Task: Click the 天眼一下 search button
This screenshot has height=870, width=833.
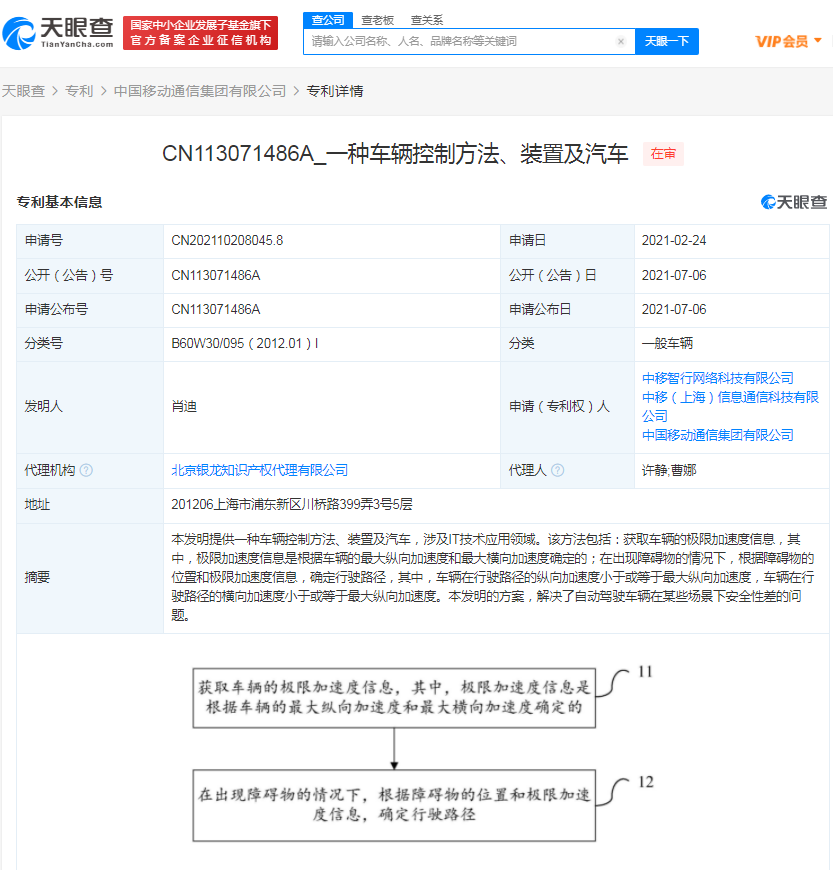Action: coord(667,41)
